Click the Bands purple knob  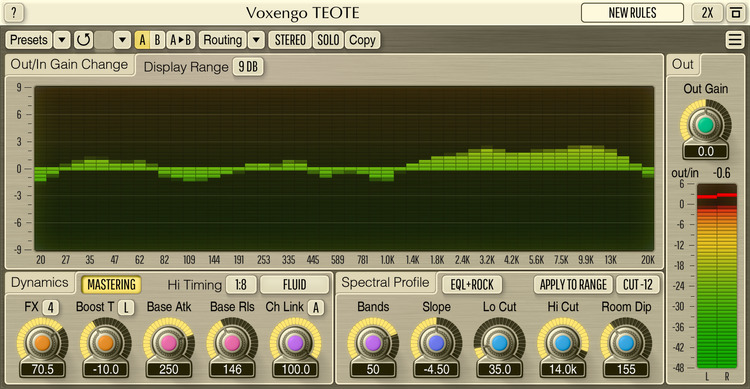[x=373, y=343]
